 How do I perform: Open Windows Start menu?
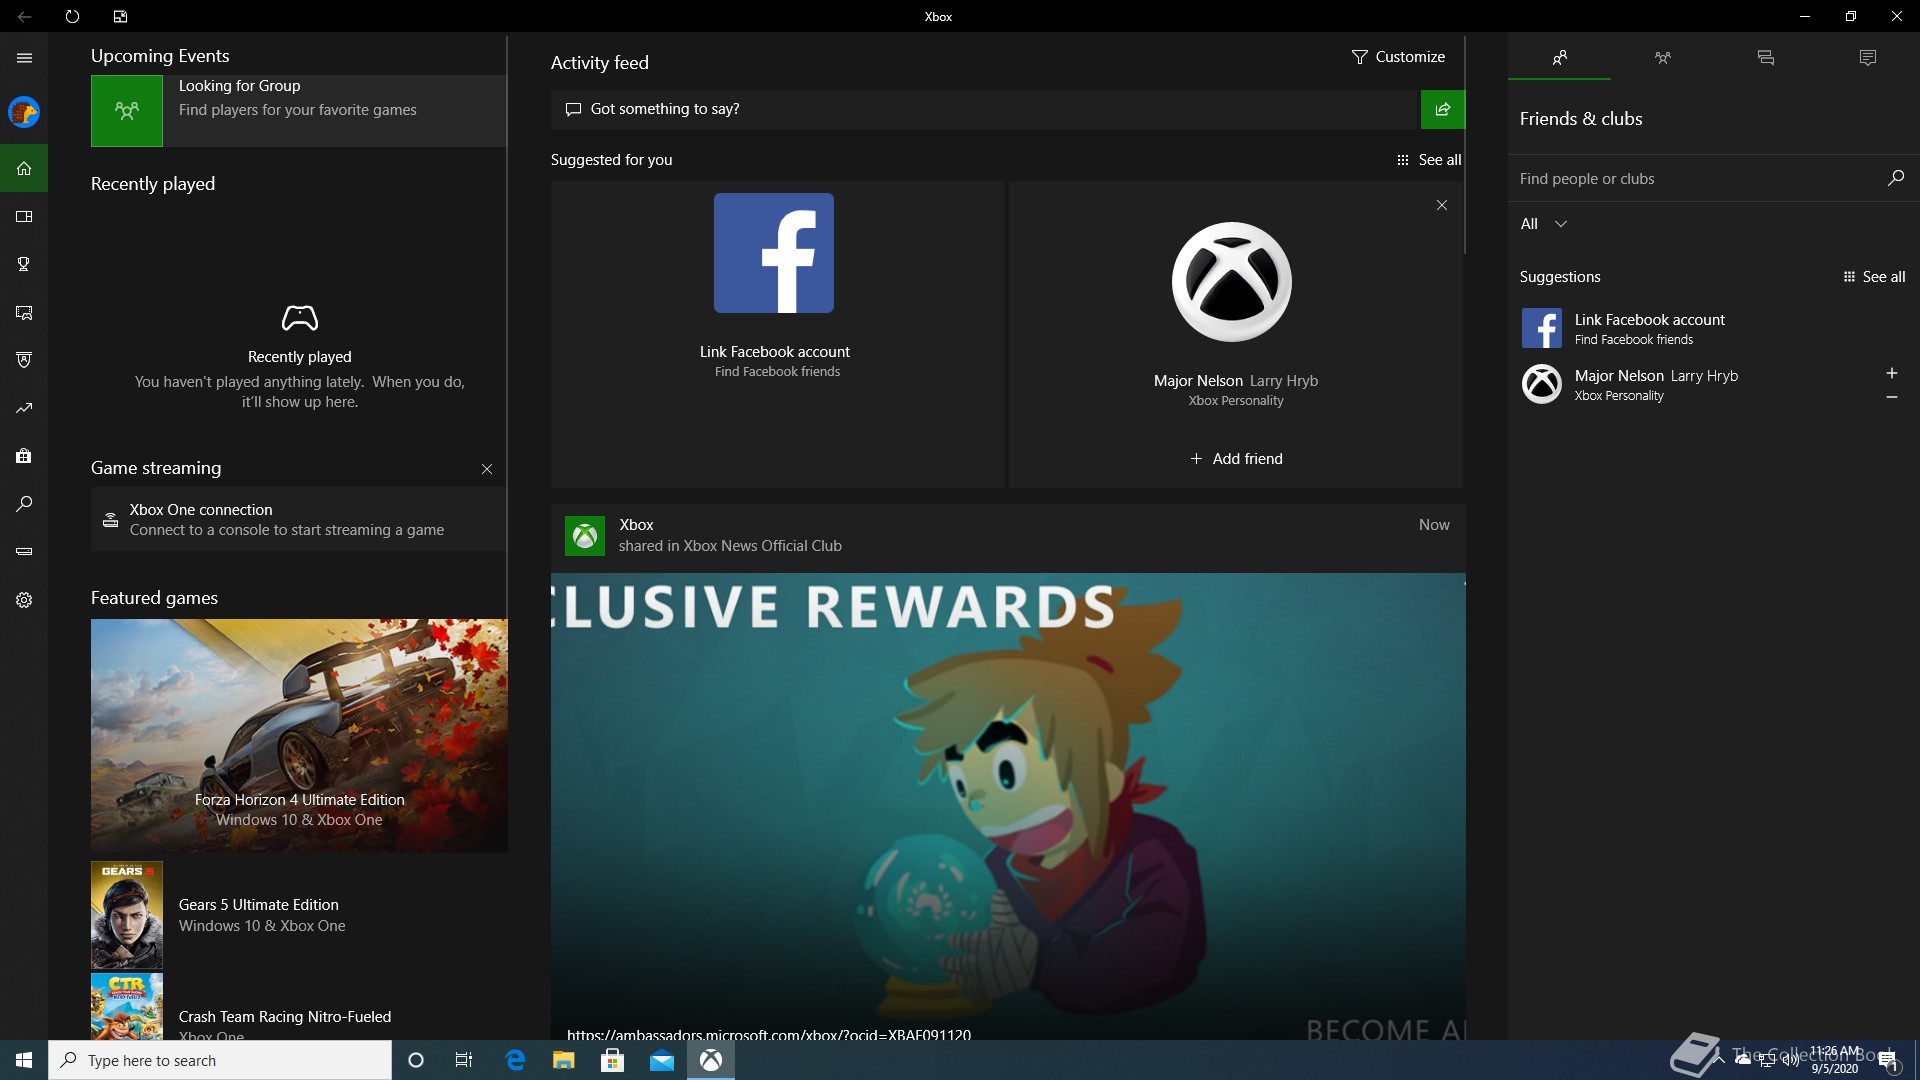tap(24, 1060)
